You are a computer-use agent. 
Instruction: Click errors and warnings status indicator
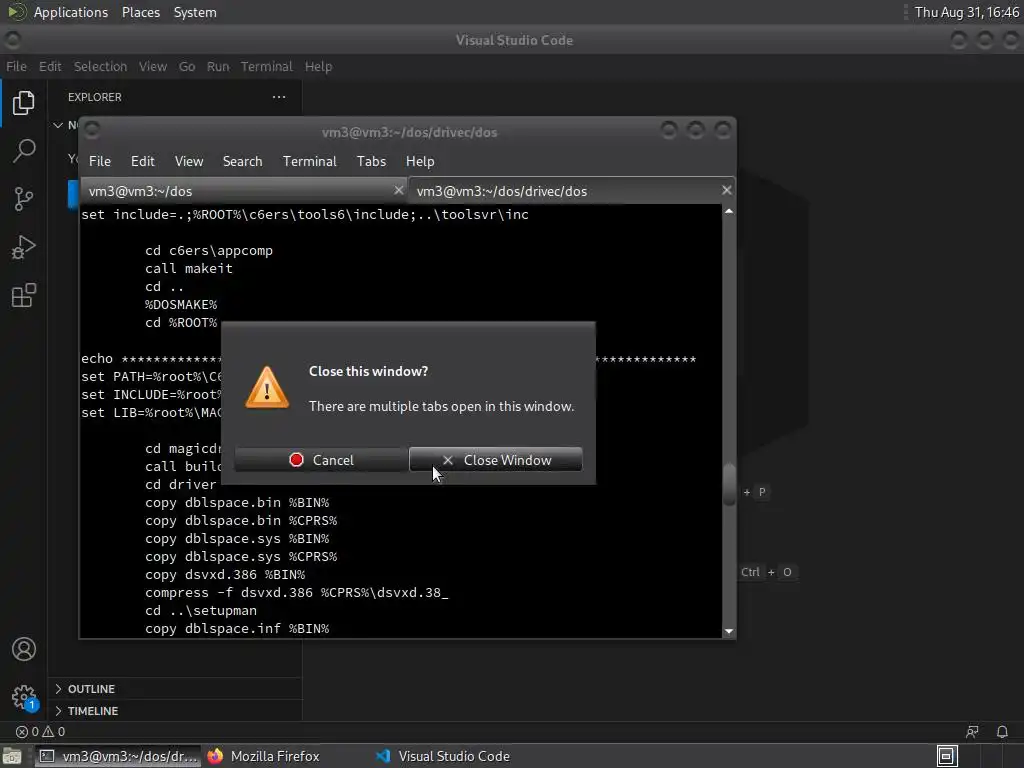40,731
